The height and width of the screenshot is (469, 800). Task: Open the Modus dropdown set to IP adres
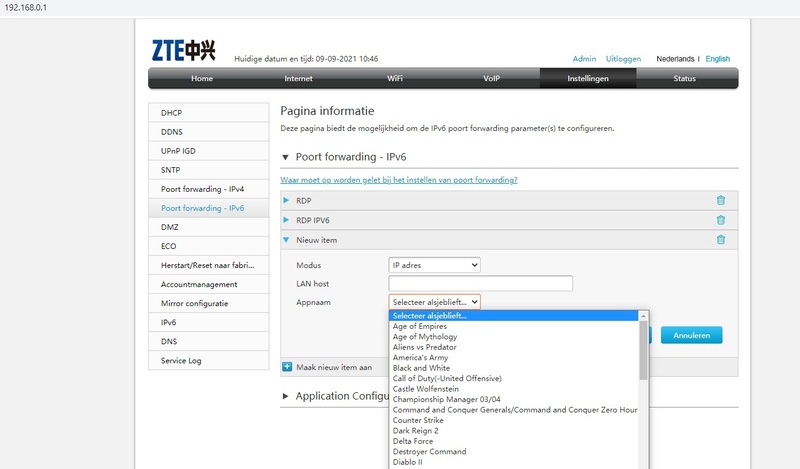point(434,265)
